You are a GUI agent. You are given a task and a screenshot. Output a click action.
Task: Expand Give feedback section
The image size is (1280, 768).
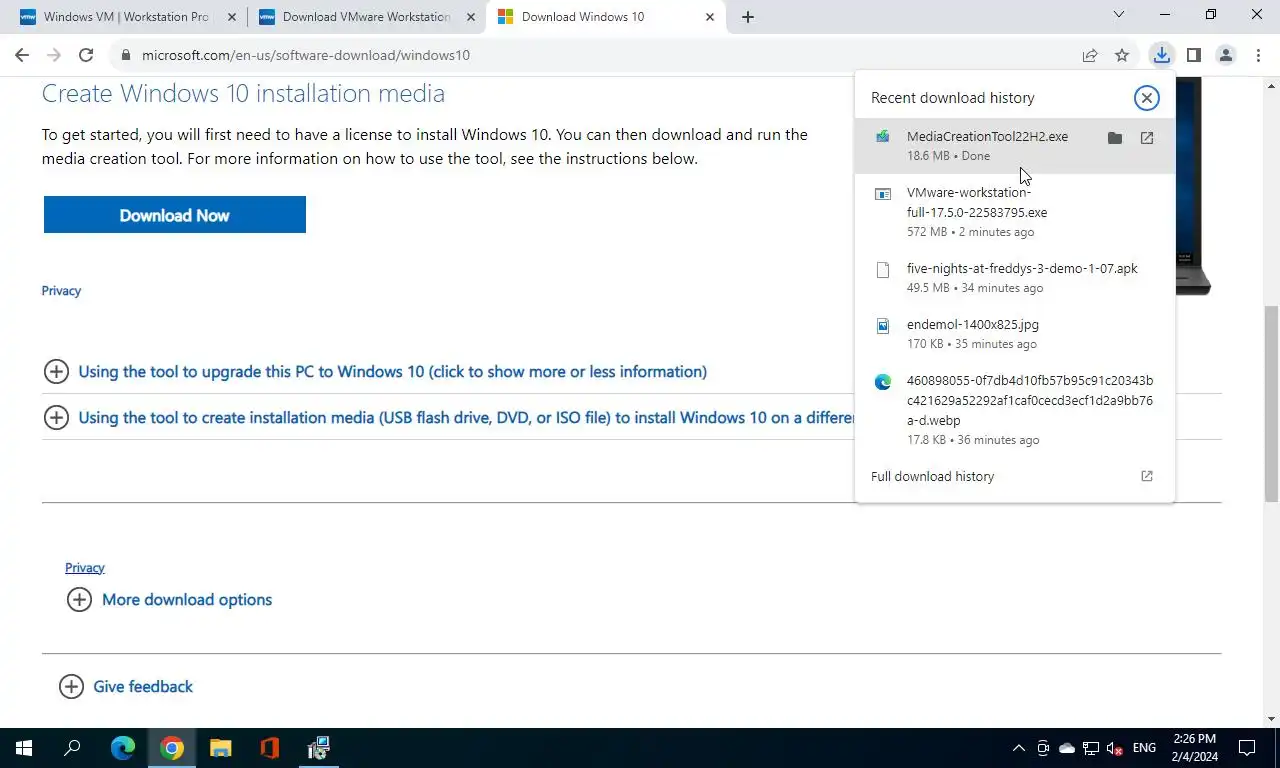click(126, 687)
